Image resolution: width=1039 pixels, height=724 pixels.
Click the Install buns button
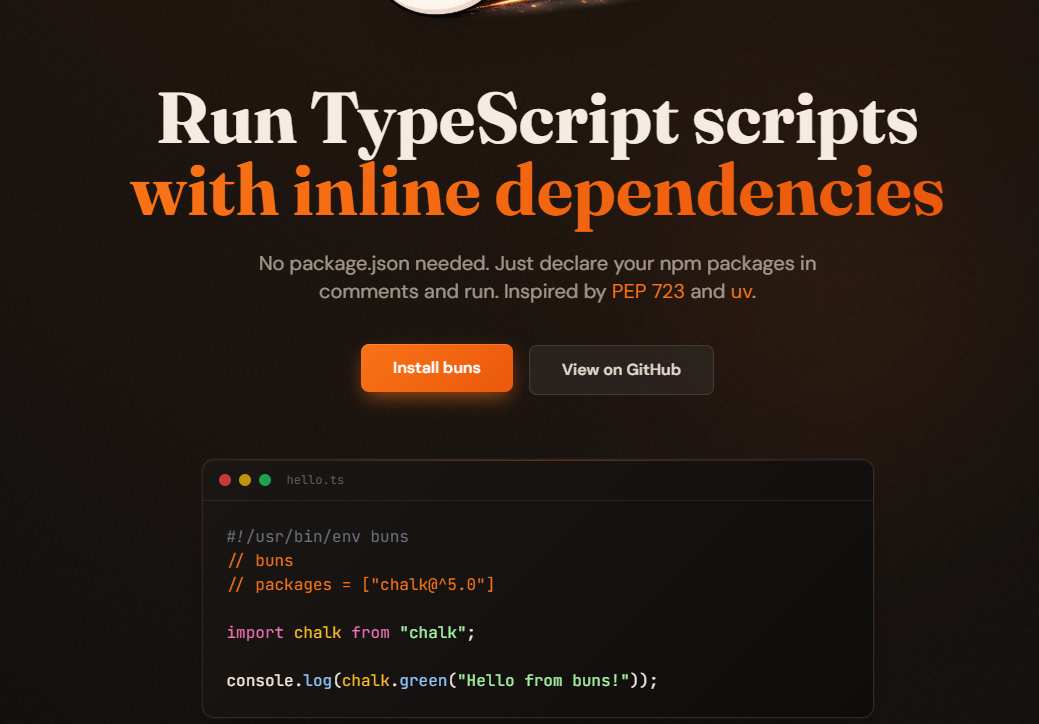coord(437,368)
